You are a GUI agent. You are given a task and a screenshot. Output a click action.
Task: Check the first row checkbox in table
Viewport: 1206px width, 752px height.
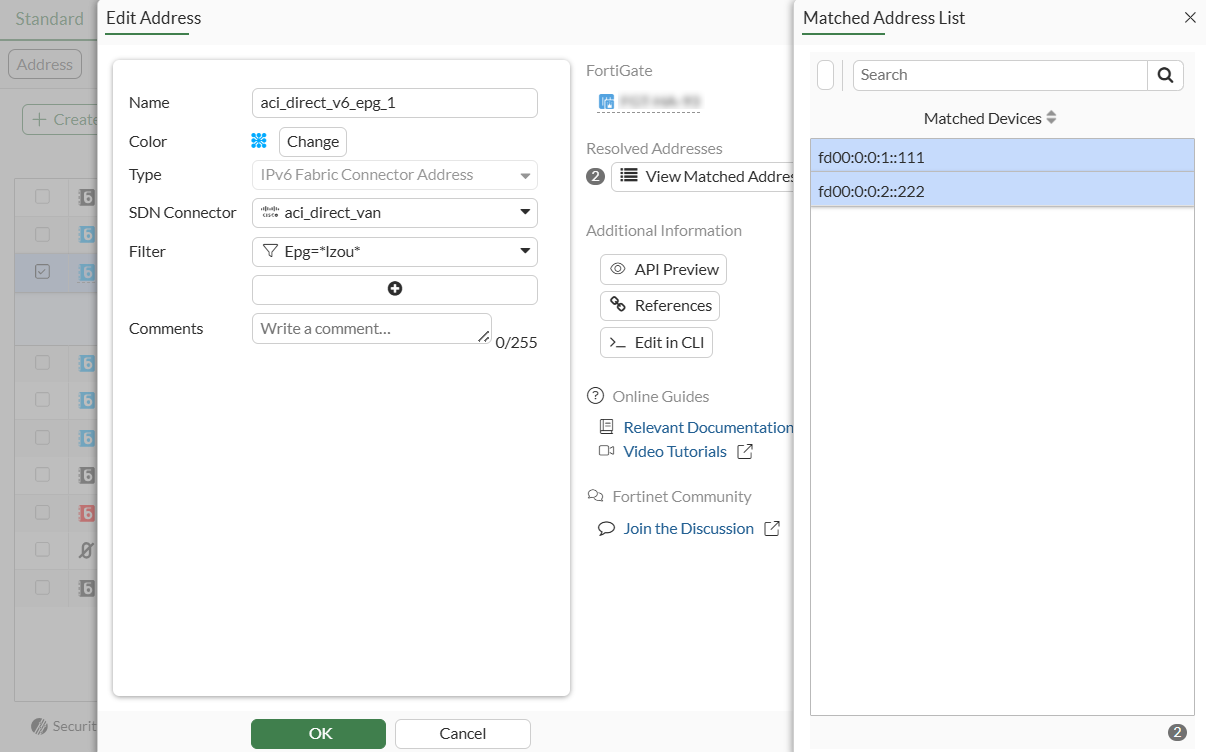42,196
